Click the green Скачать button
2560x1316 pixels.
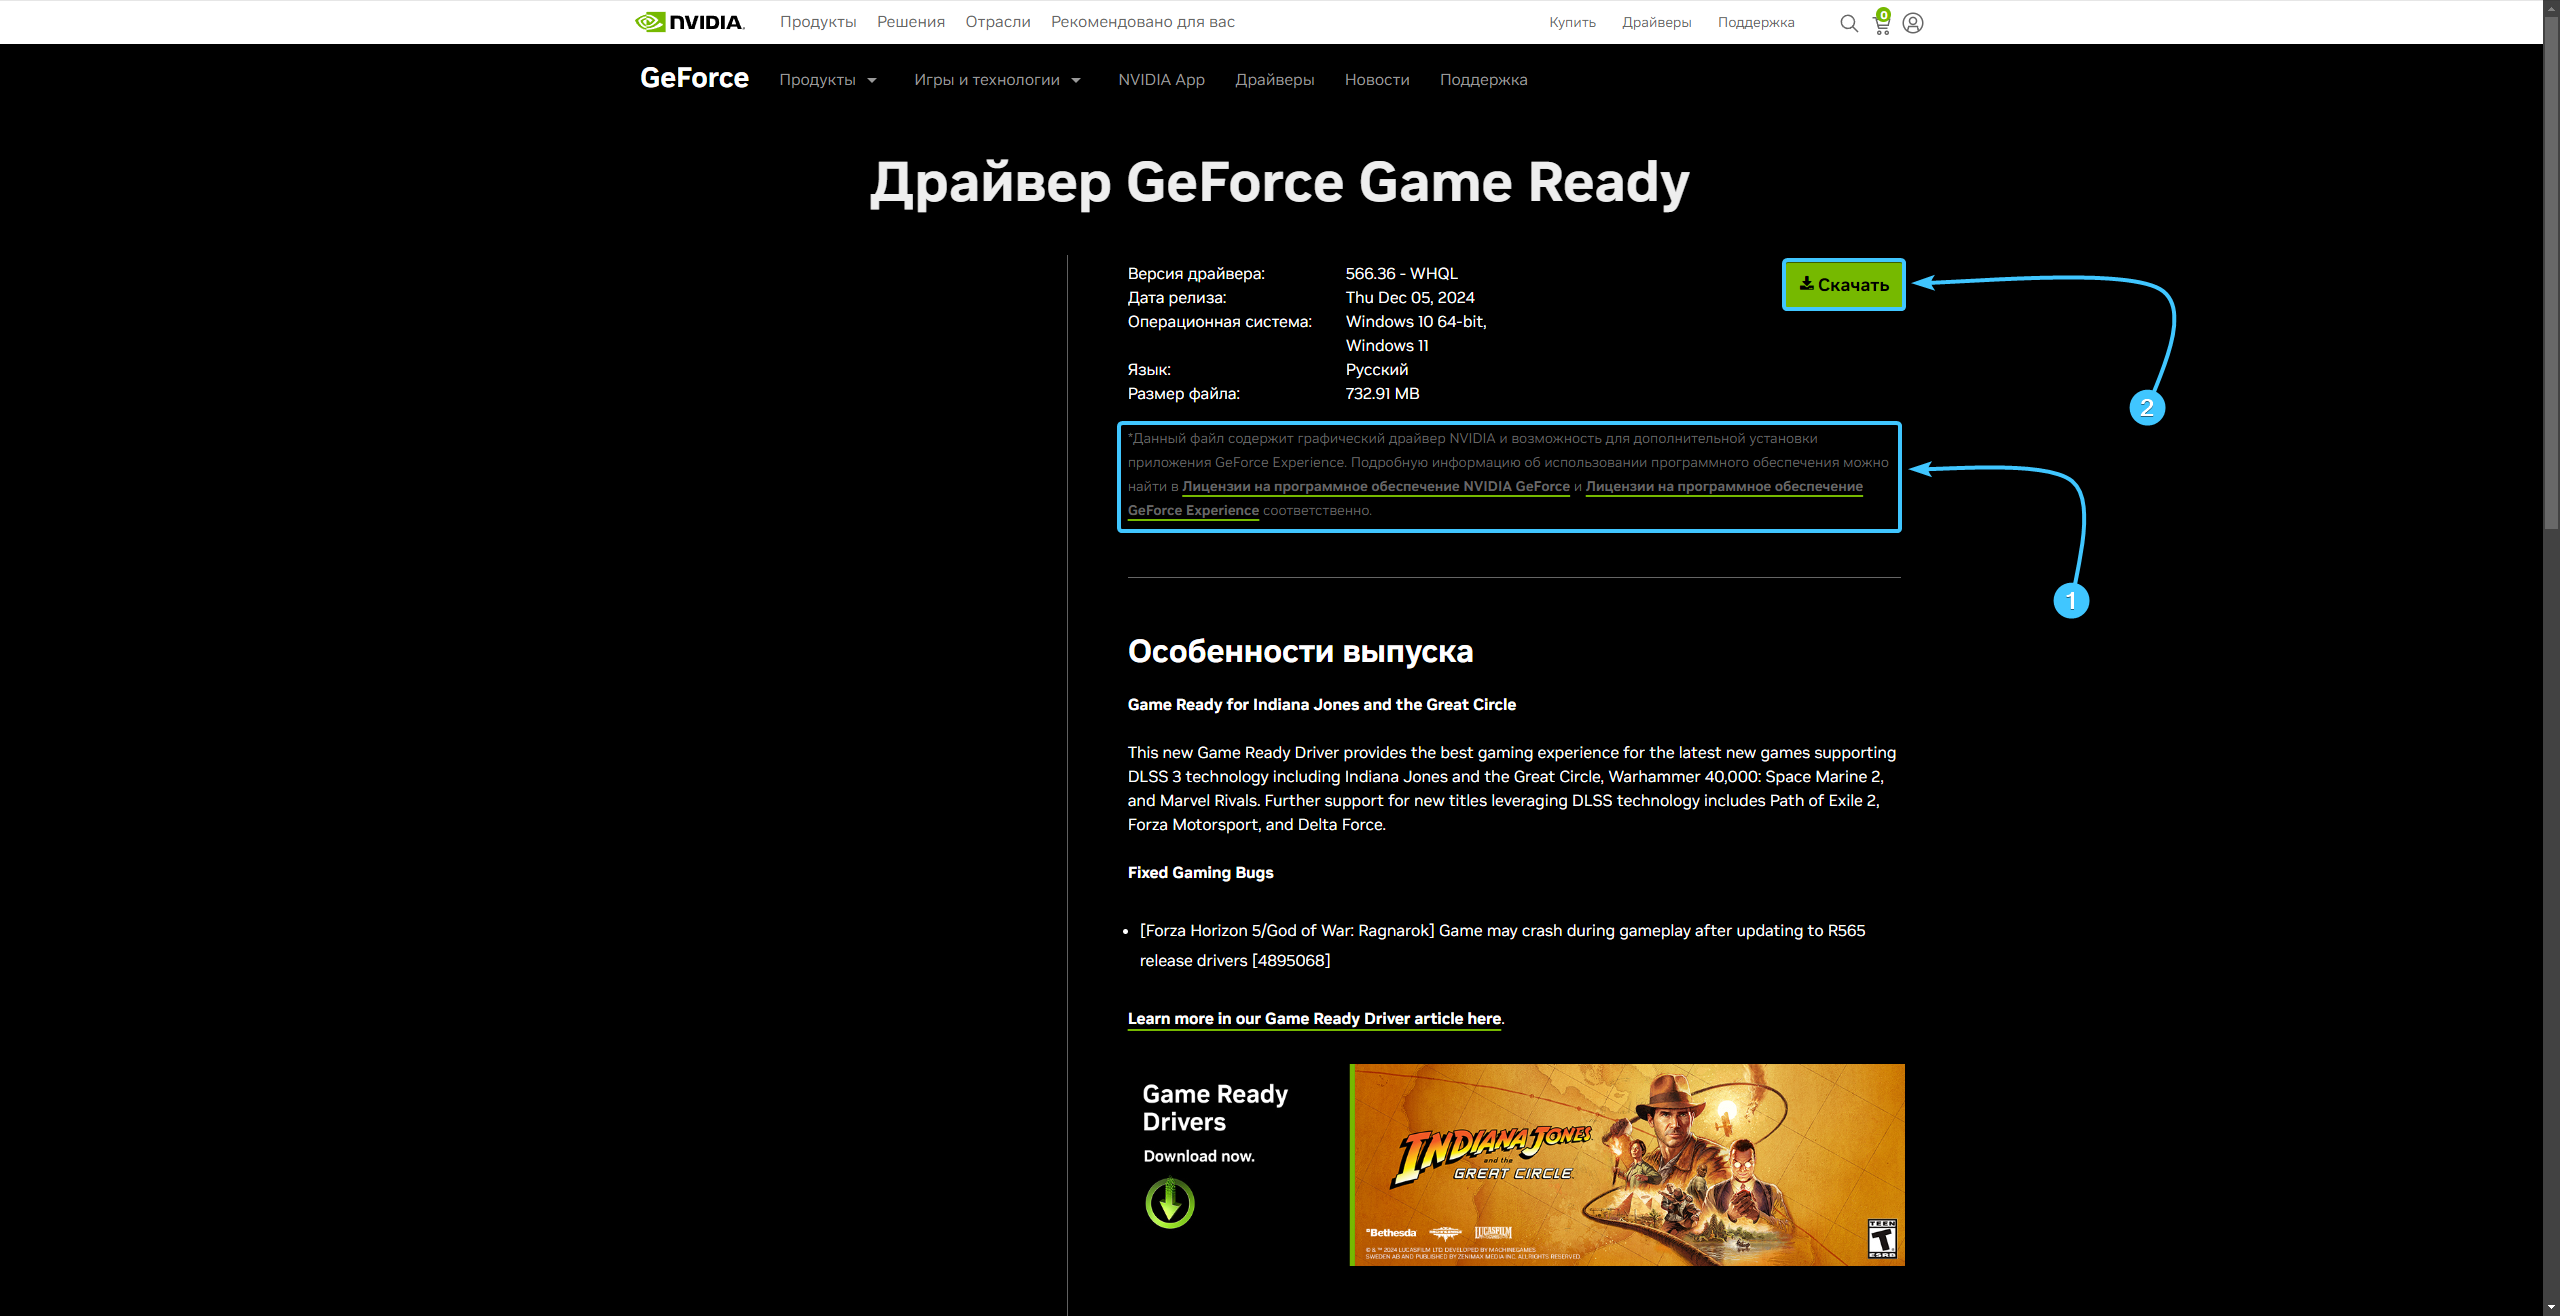point(1844,285)
